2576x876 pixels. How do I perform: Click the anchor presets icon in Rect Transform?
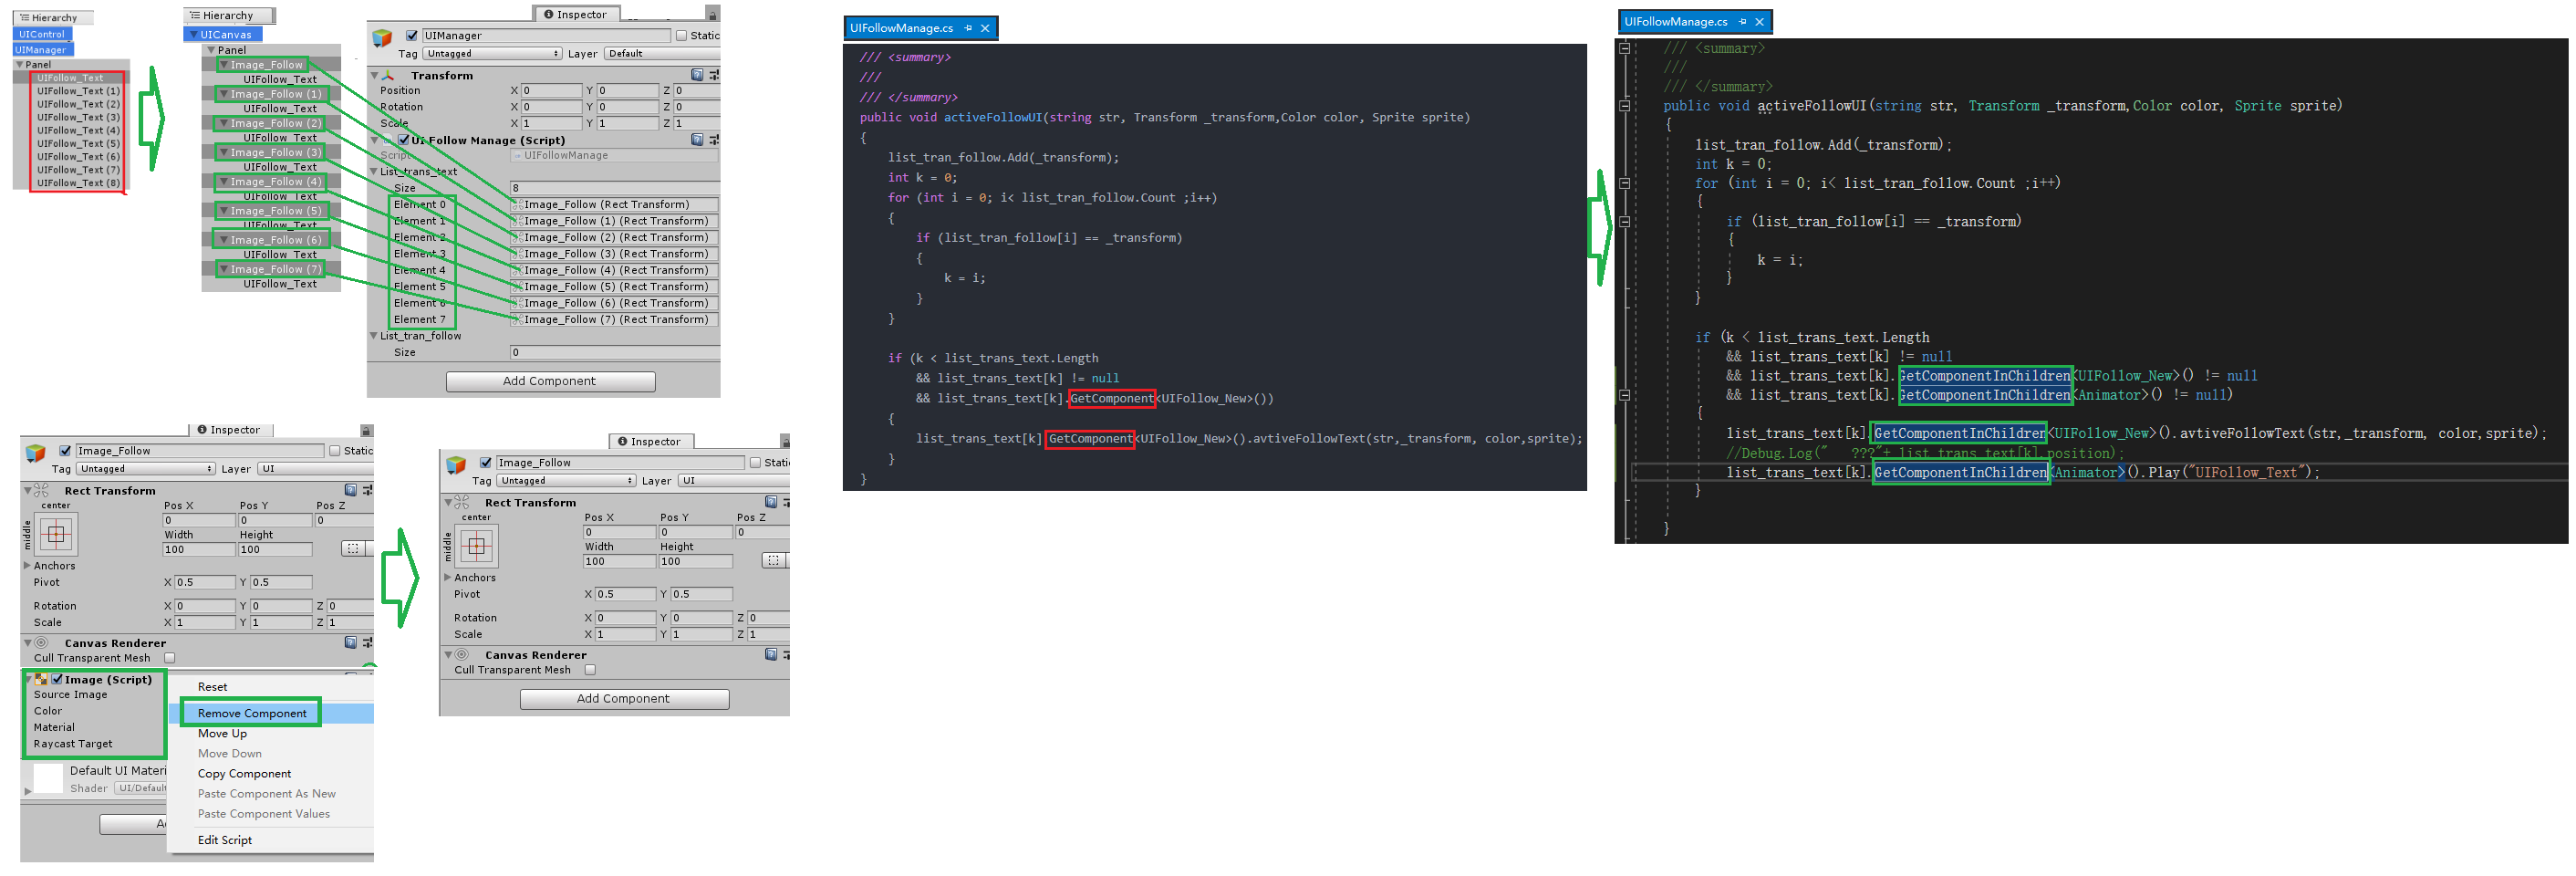tap(55, 533)
